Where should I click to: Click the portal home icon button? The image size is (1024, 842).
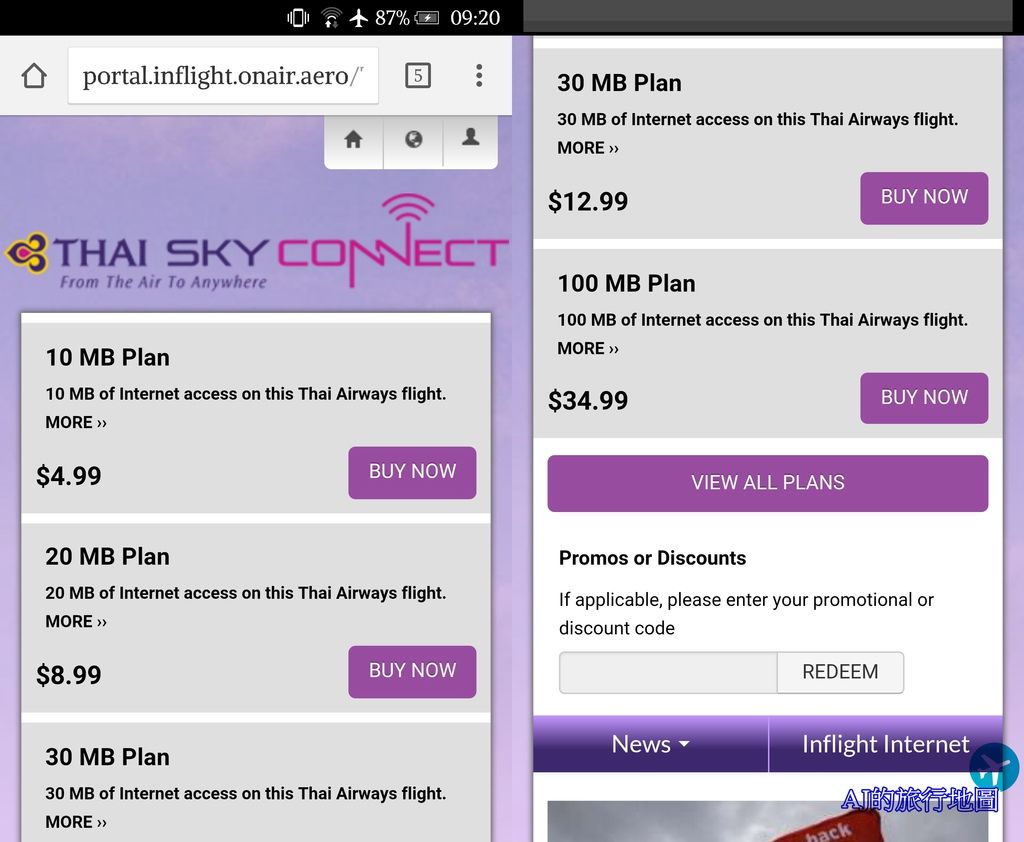click(x=353, y=139)
